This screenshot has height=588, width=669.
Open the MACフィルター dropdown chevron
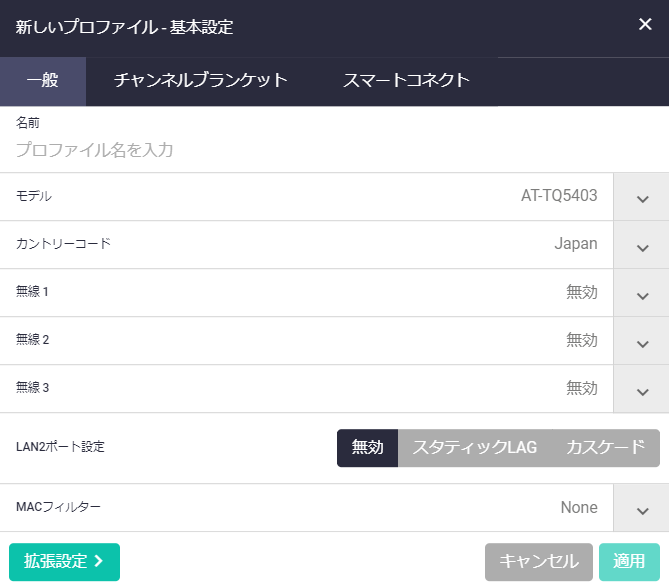(x=642, y=508)
